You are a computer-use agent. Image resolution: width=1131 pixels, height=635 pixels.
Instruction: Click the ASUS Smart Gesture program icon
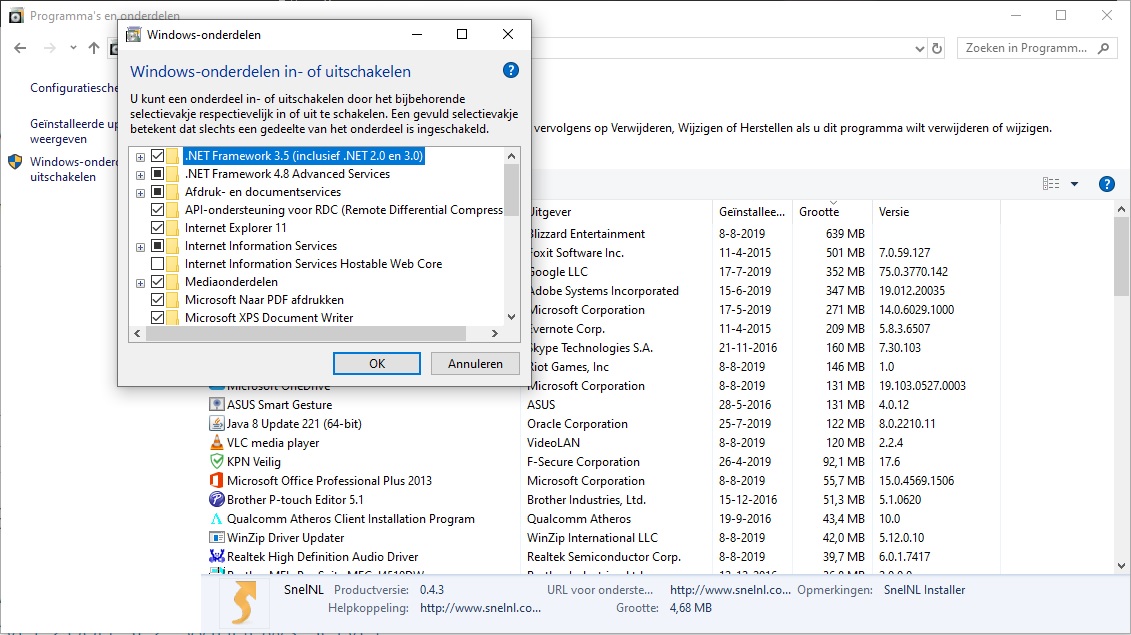pyautogui.click(x=216, y=405)
